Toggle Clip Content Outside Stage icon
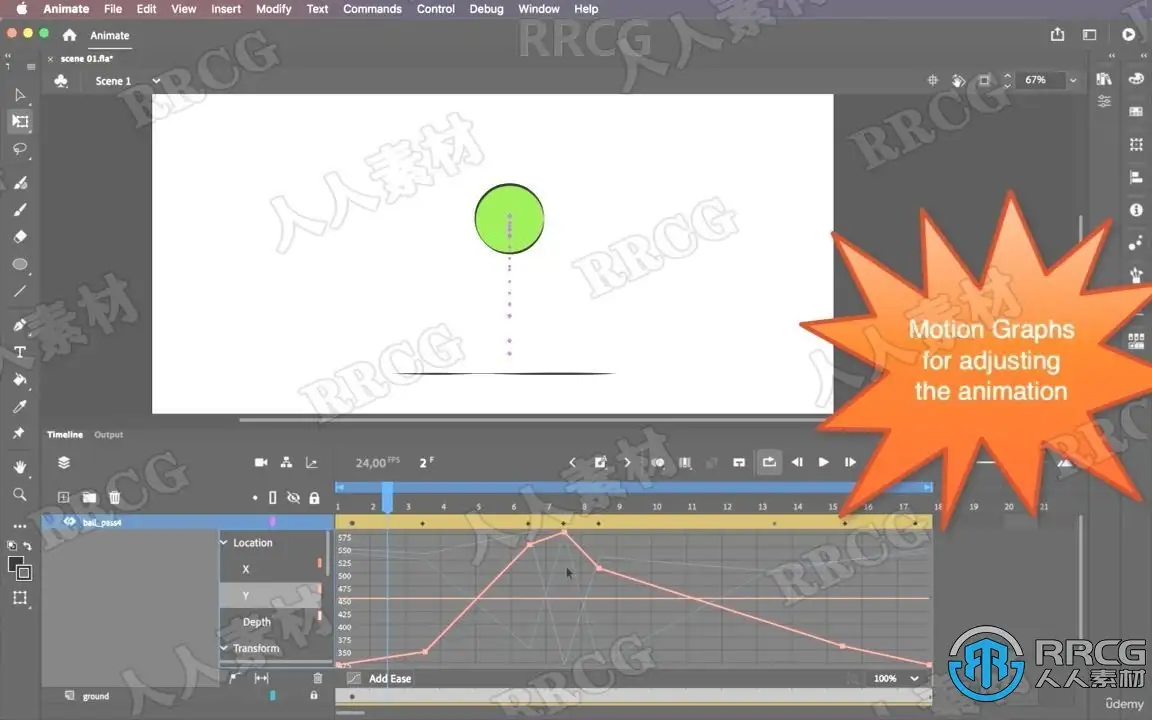The height and width of the screenshot is (720, 1152). (984, 80)
